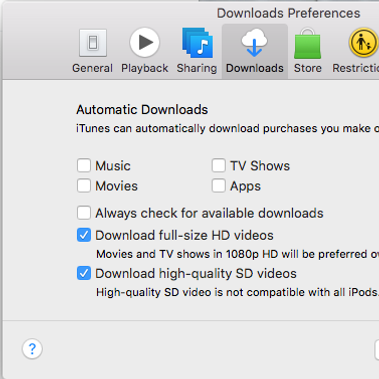Viewport: 379px width, 379px height.
Task: Click the Automatic Downloads heading
Action: tap(142, 110)
